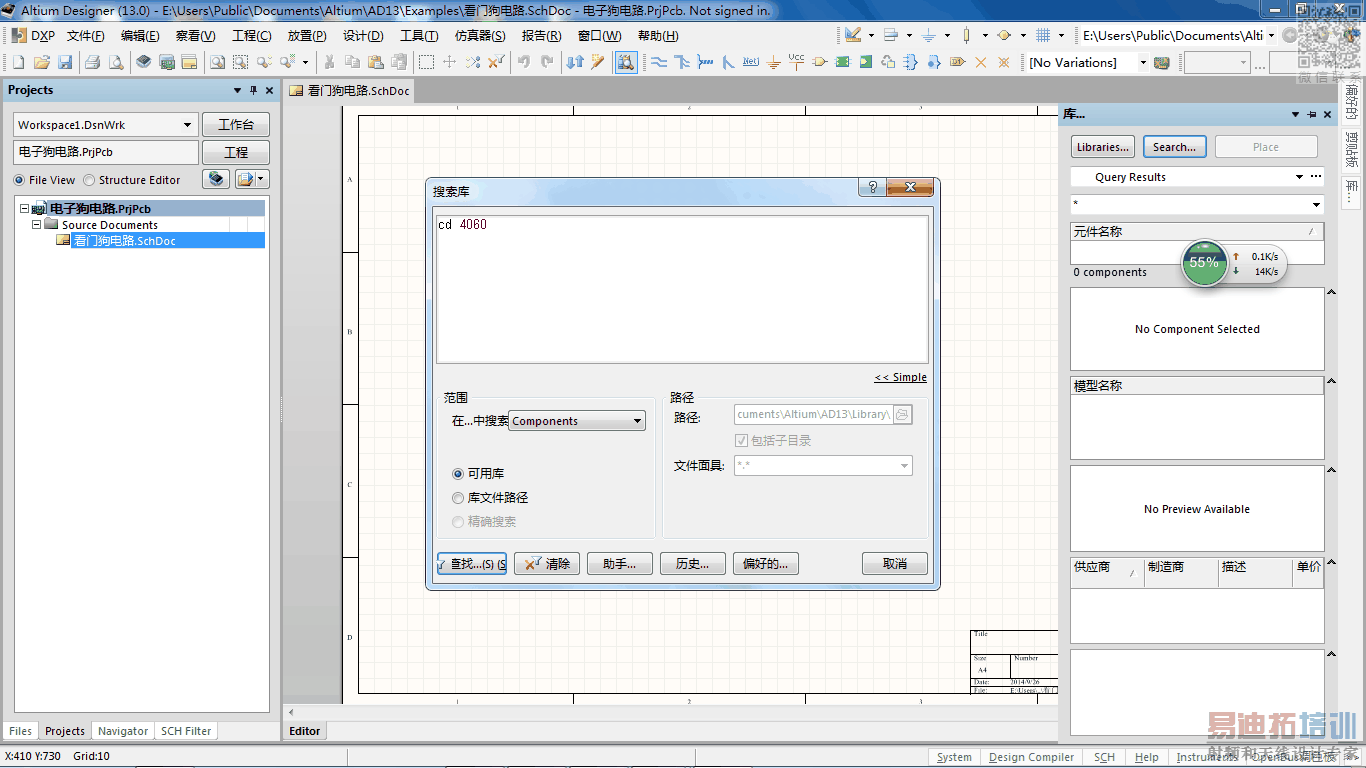Select the Structure Editor radio button
1366x768 pixels.
[x=89, y=180]
